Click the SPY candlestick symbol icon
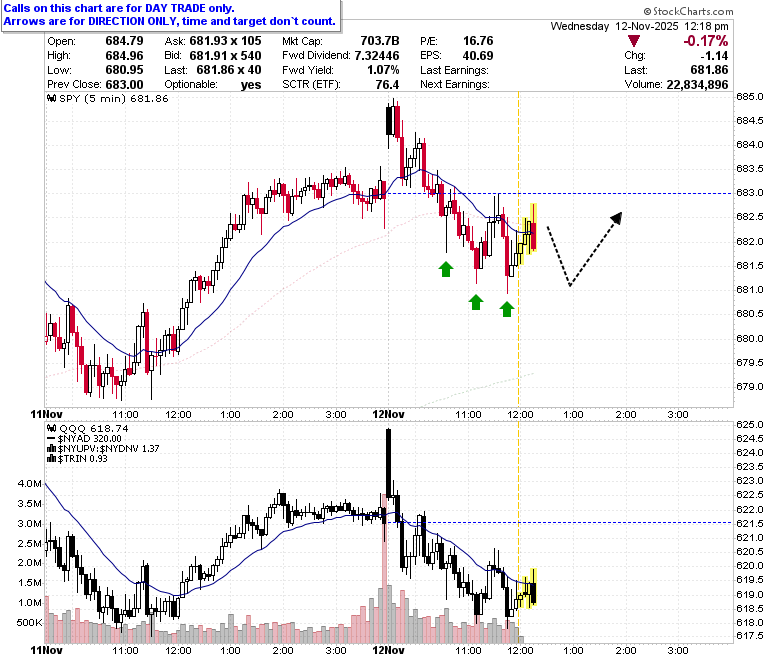 pyautogui.click(x=52, y=98)
